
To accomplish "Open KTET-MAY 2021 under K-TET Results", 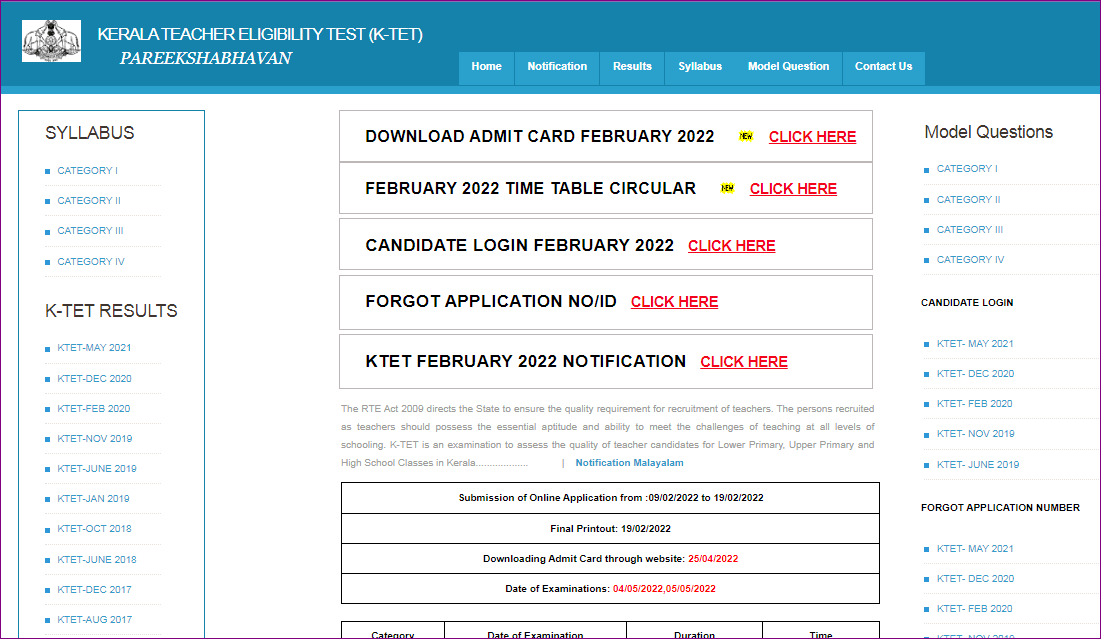I will coord(94,348).
